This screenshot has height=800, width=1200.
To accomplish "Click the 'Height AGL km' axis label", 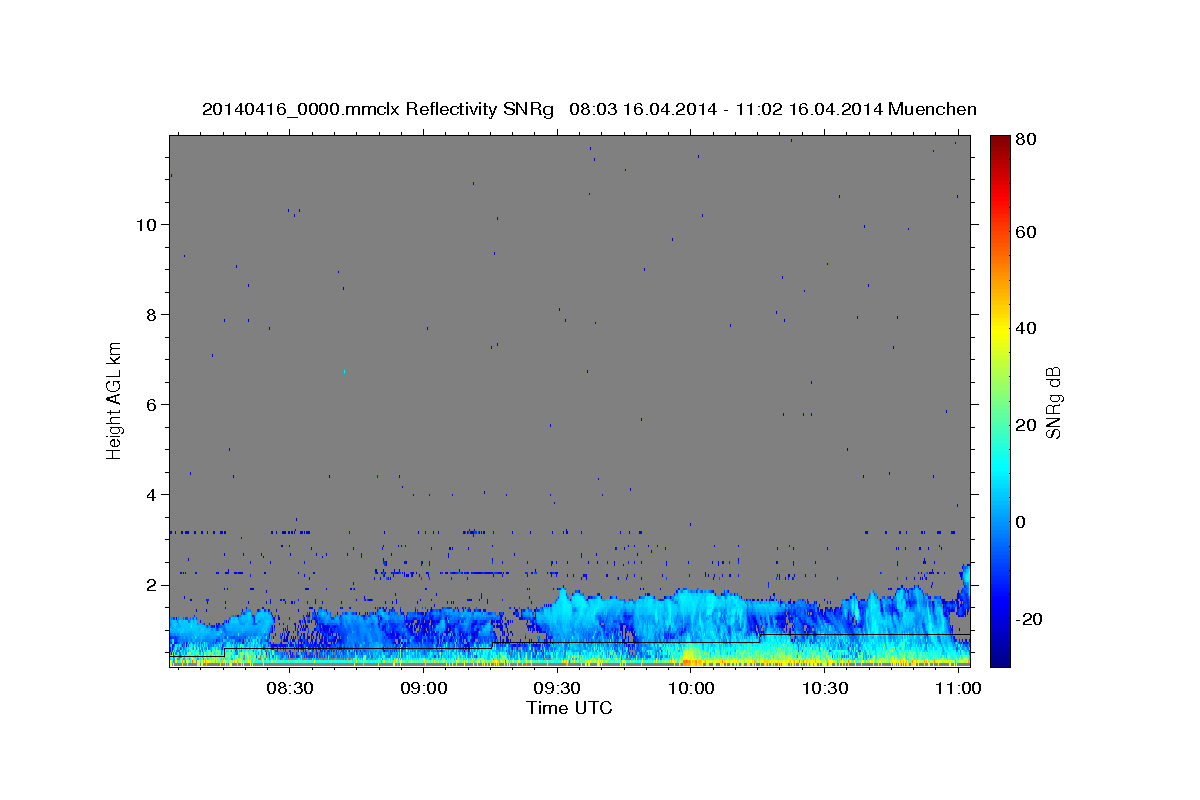I will (115, 400).
